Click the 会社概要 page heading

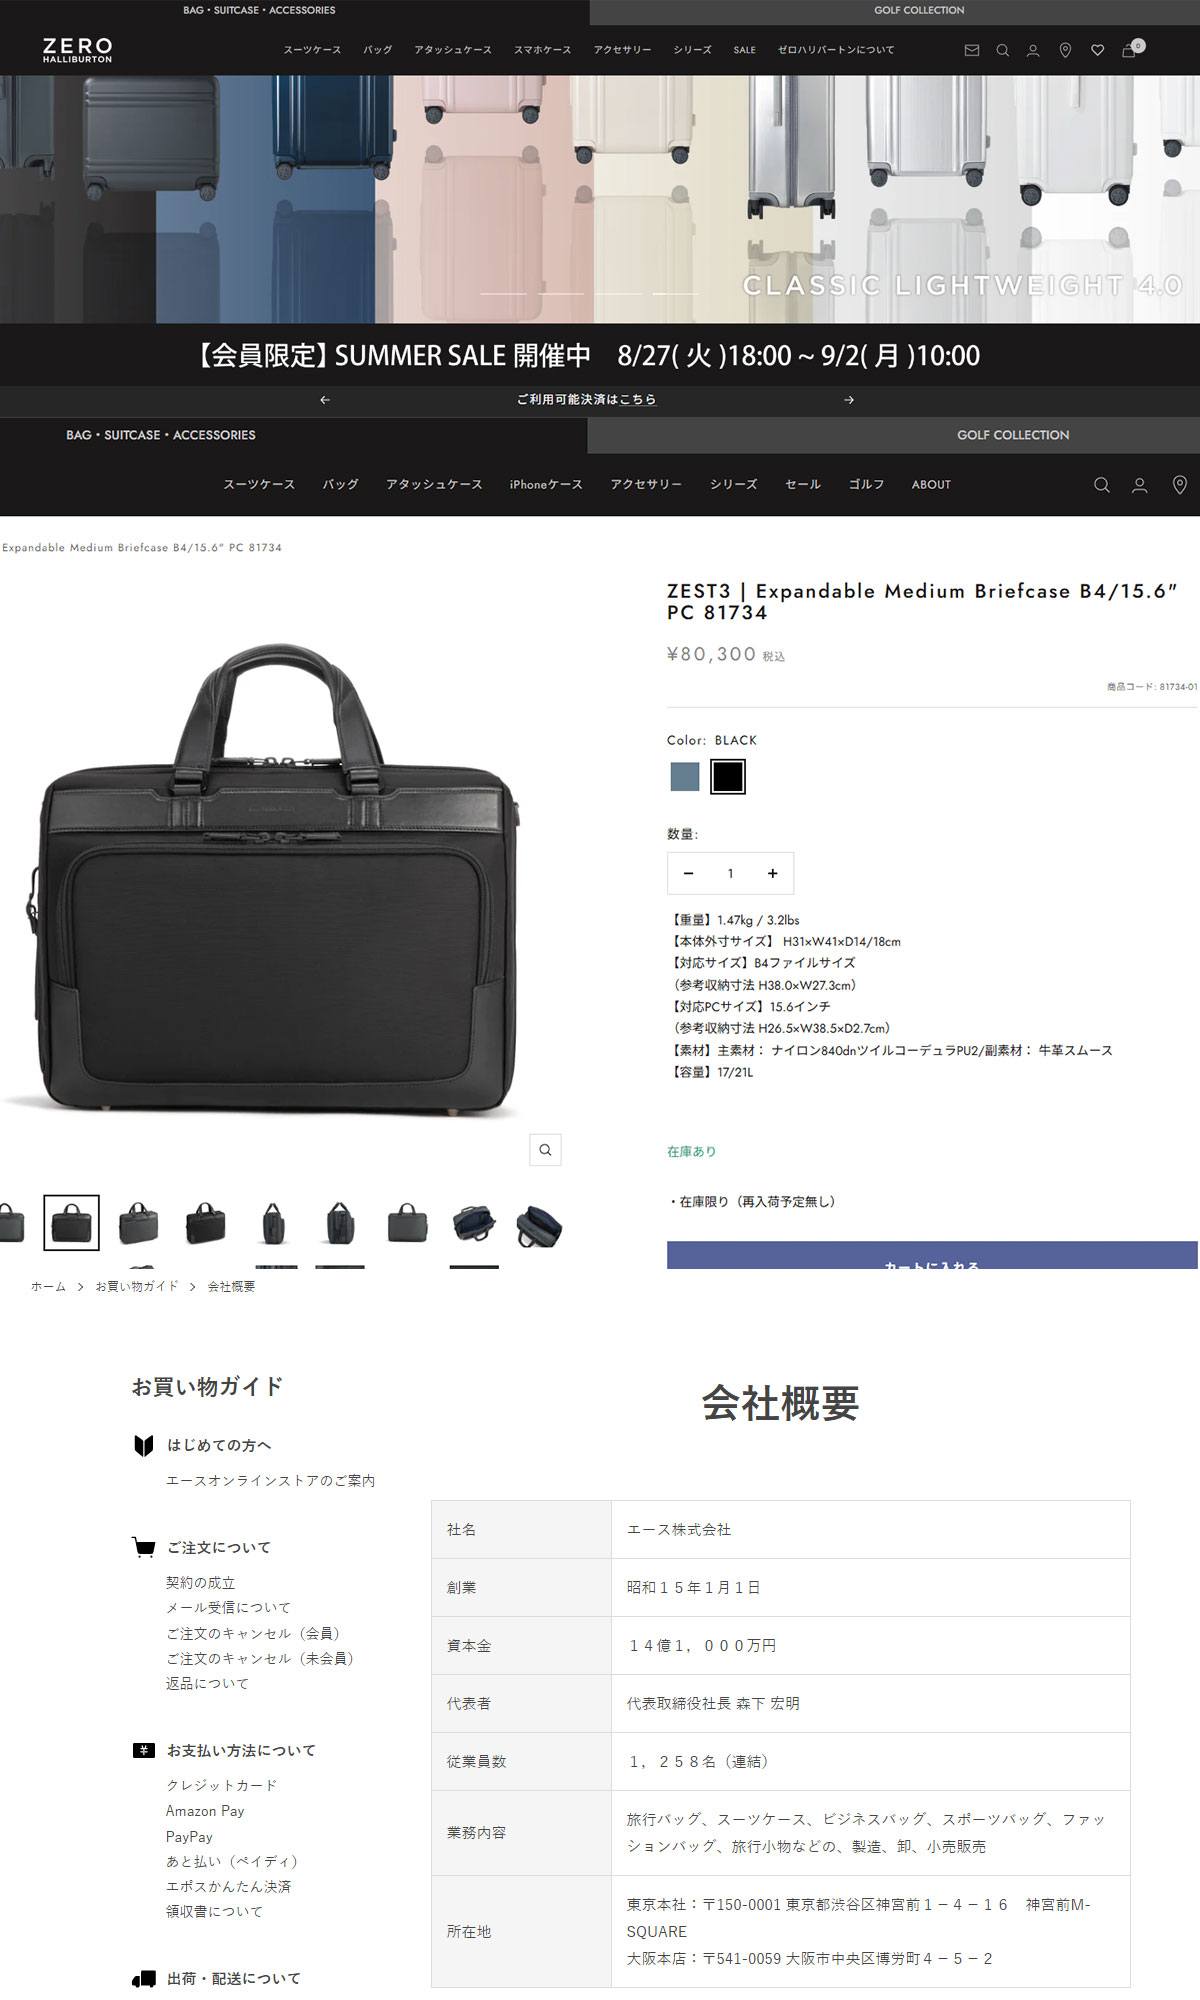tap(780, 1404)
